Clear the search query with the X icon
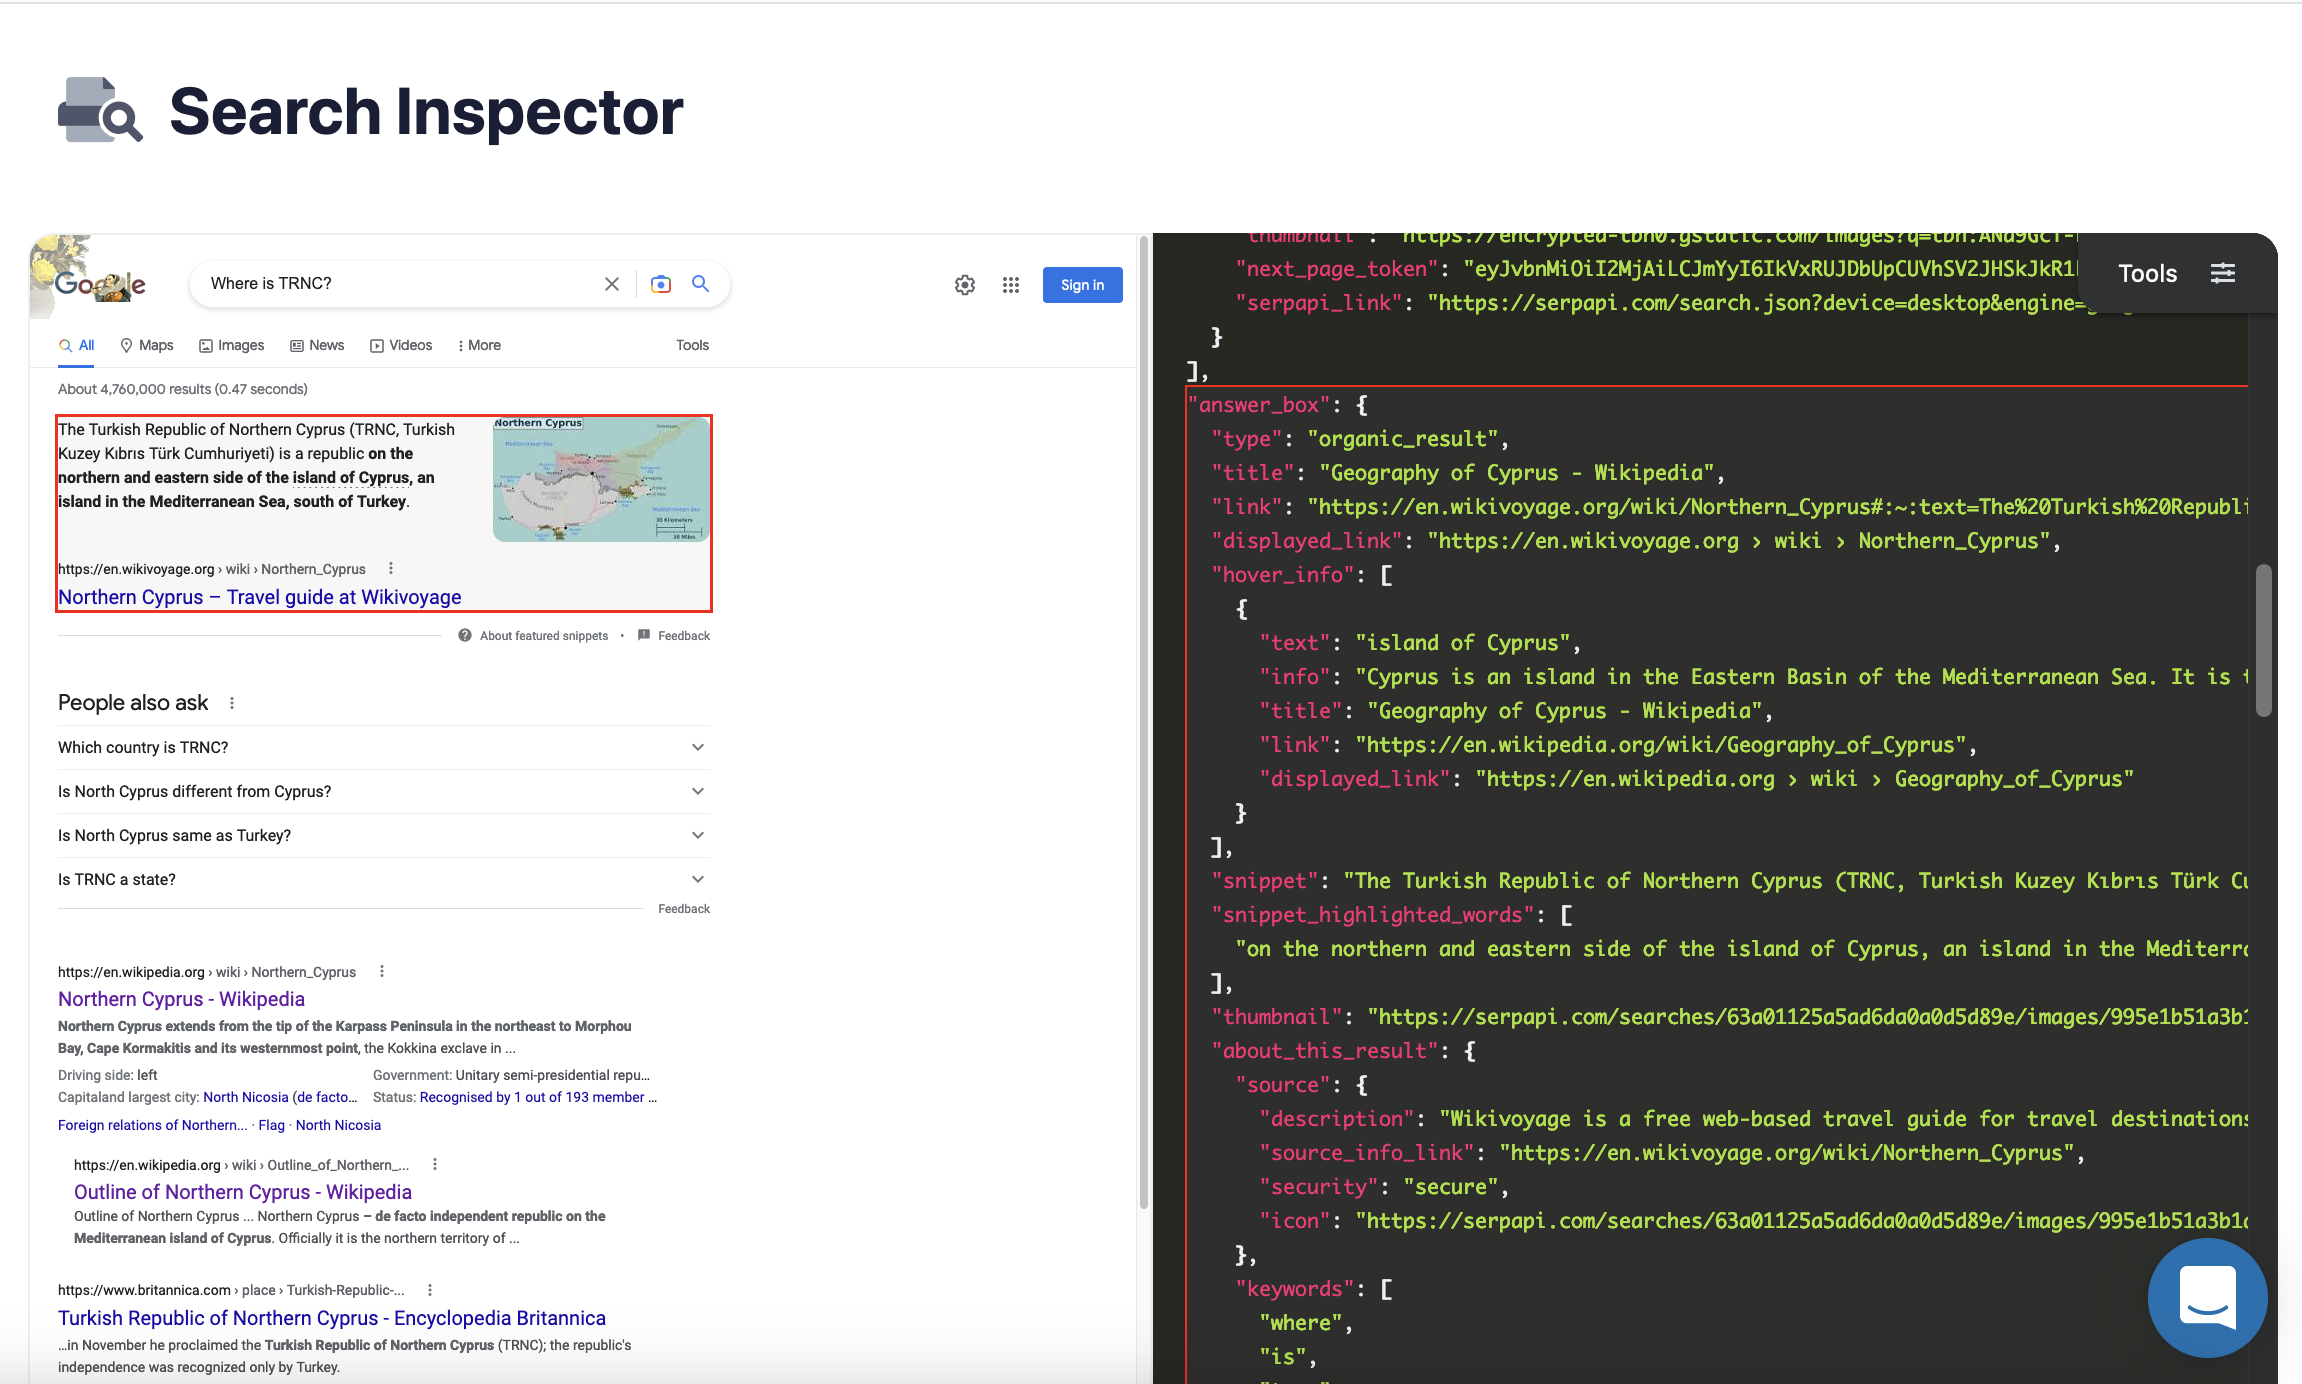2302x1384 pixels. pyautogui.click(x=611, y=284)
